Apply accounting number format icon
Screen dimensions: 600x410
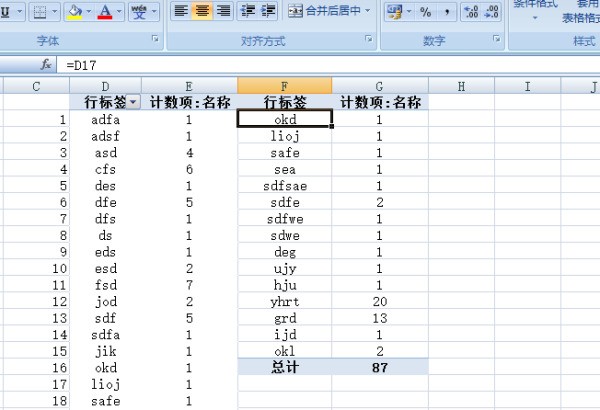[x=395, y=12]
